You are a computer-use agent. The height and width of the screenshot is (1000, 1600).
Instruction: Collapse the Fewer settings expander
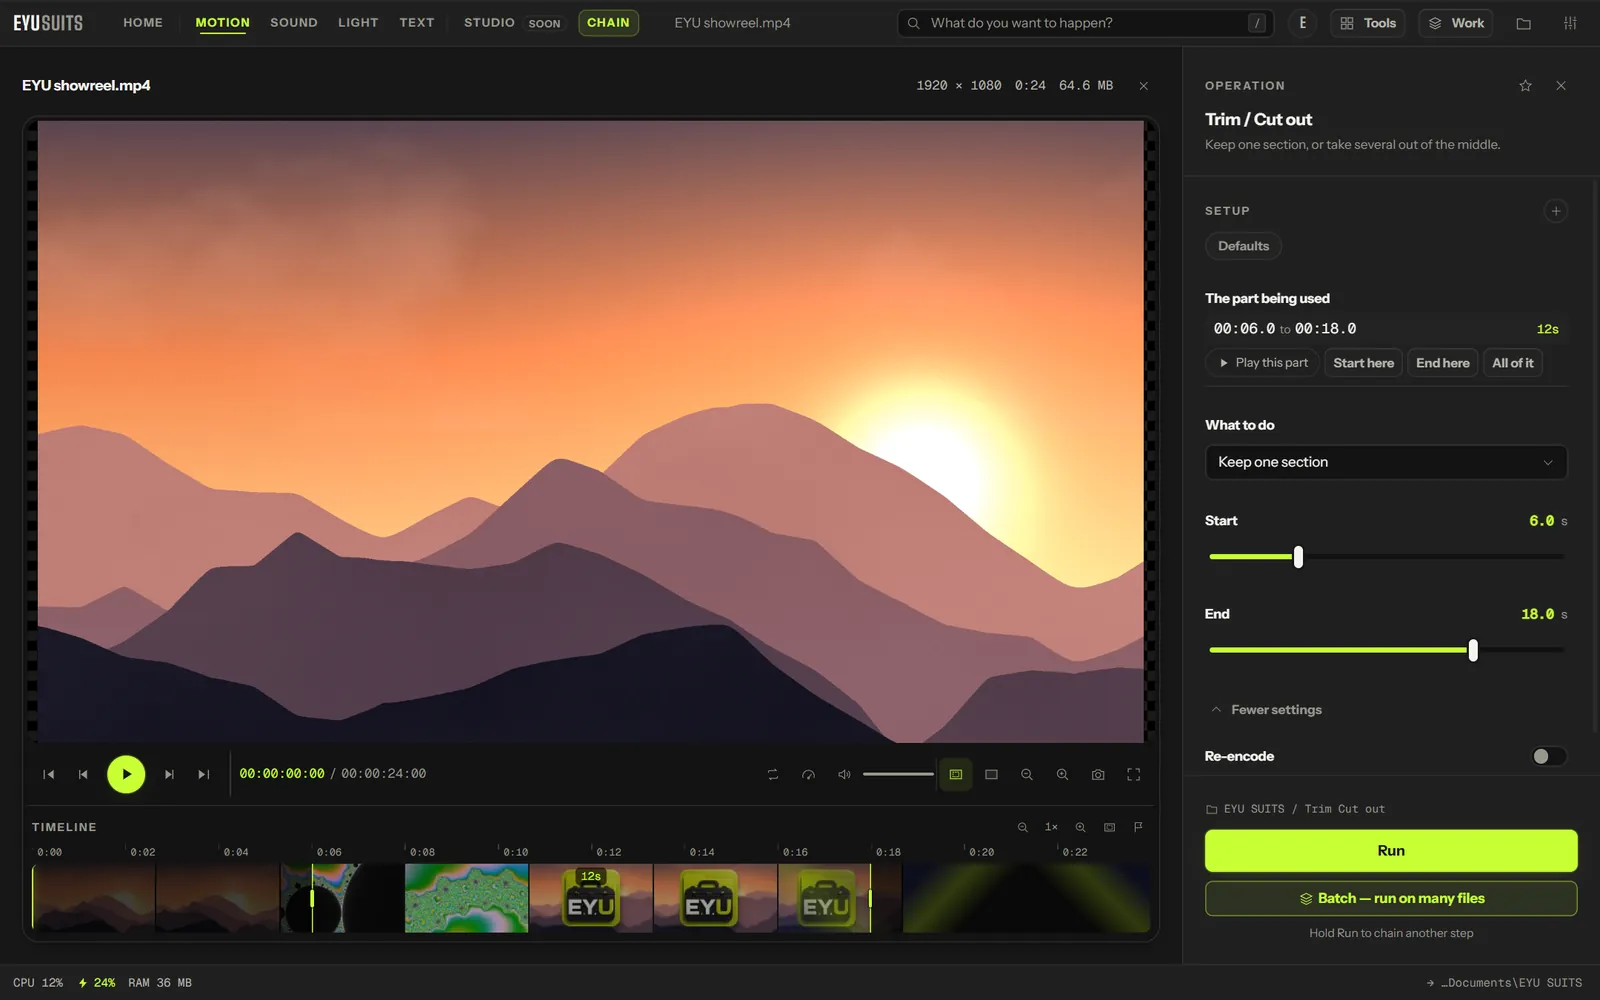pyautogui.click(x=1266, y=710)
